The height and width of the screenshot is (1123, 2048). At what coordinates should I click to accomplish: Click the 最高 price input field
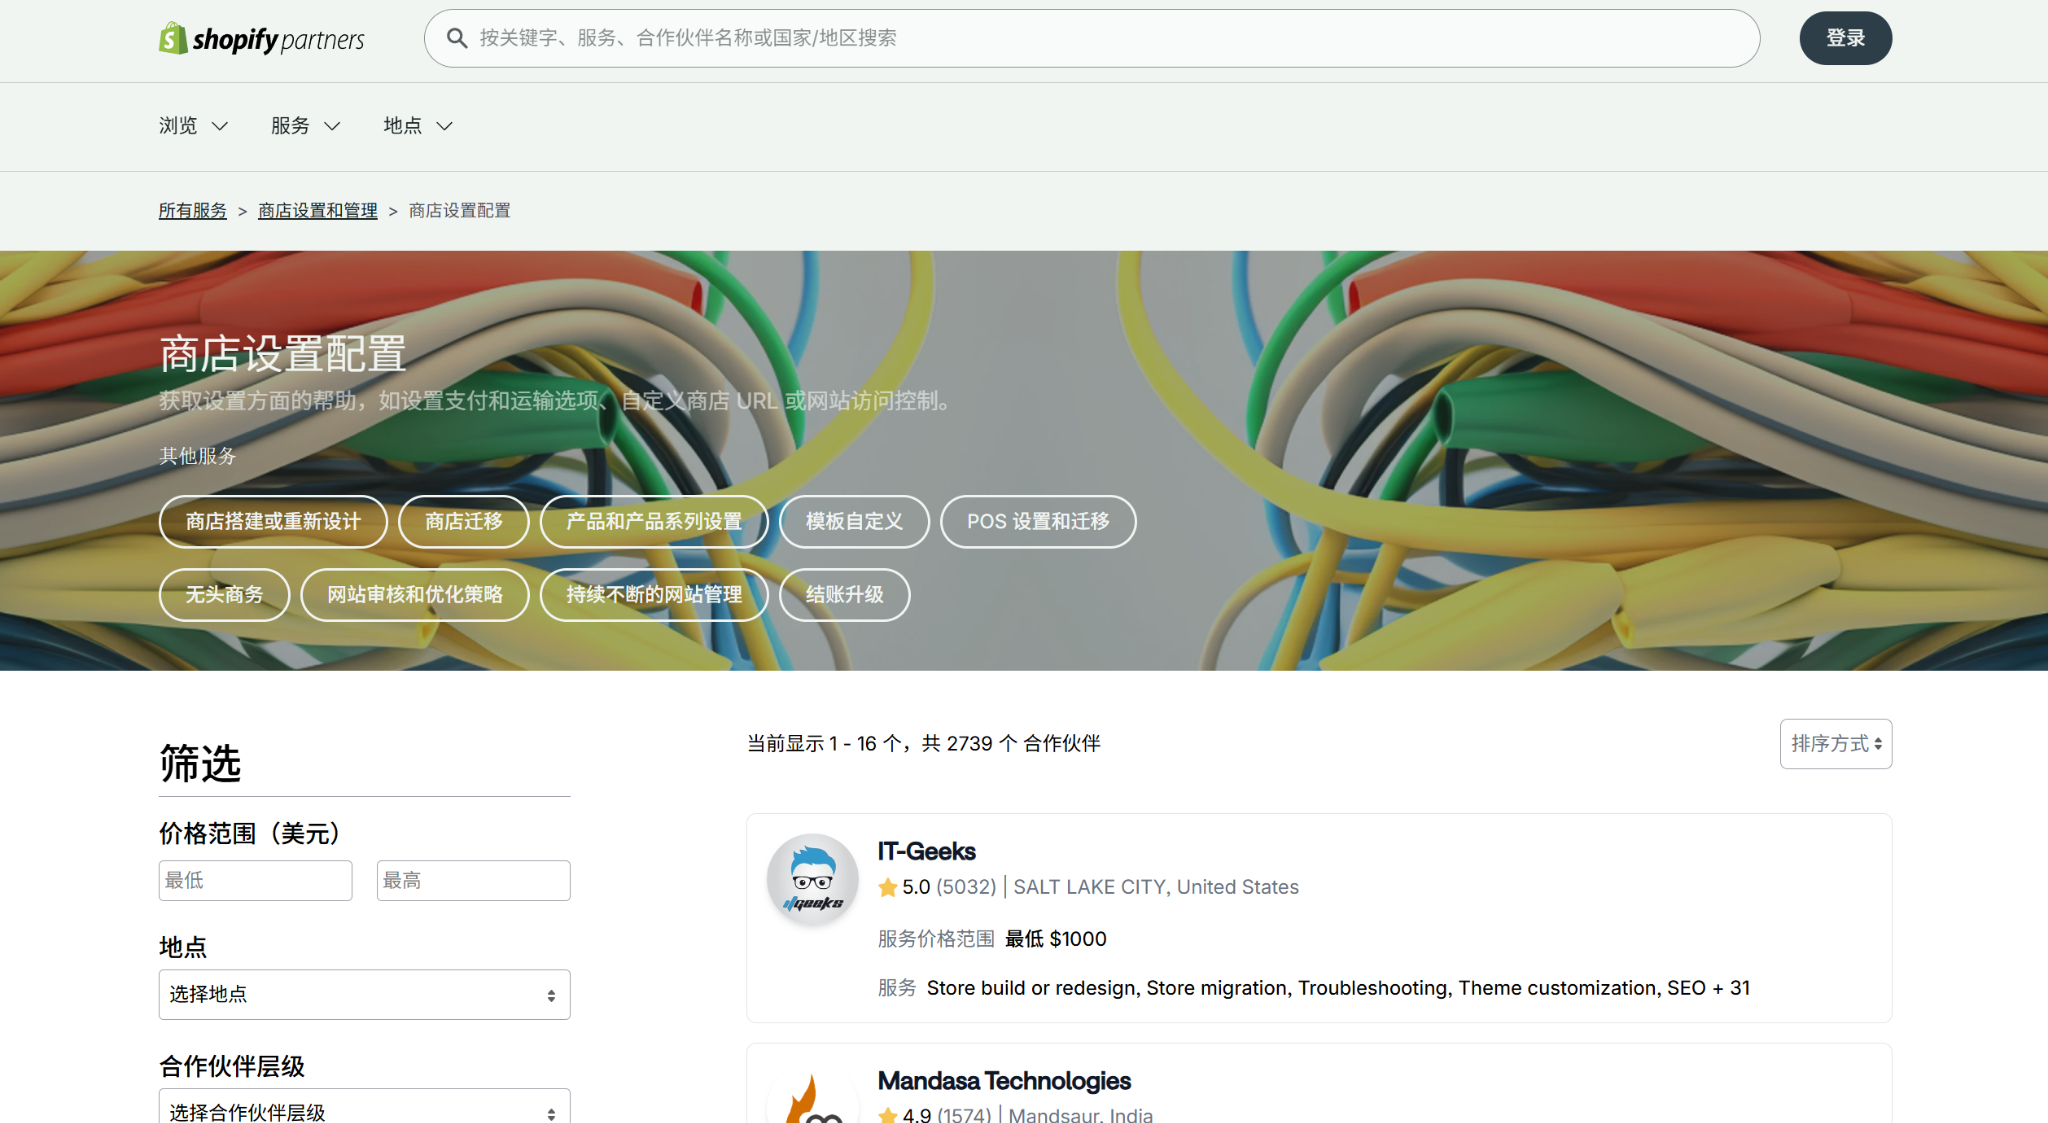(473, 880)
